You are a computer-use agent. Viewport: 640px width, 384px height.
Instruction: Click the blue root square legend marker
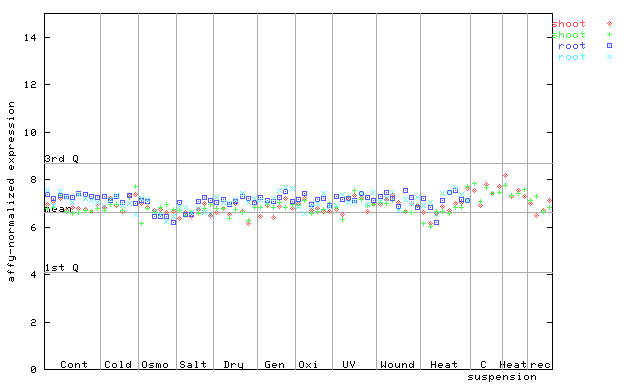[x=609, y=46]
